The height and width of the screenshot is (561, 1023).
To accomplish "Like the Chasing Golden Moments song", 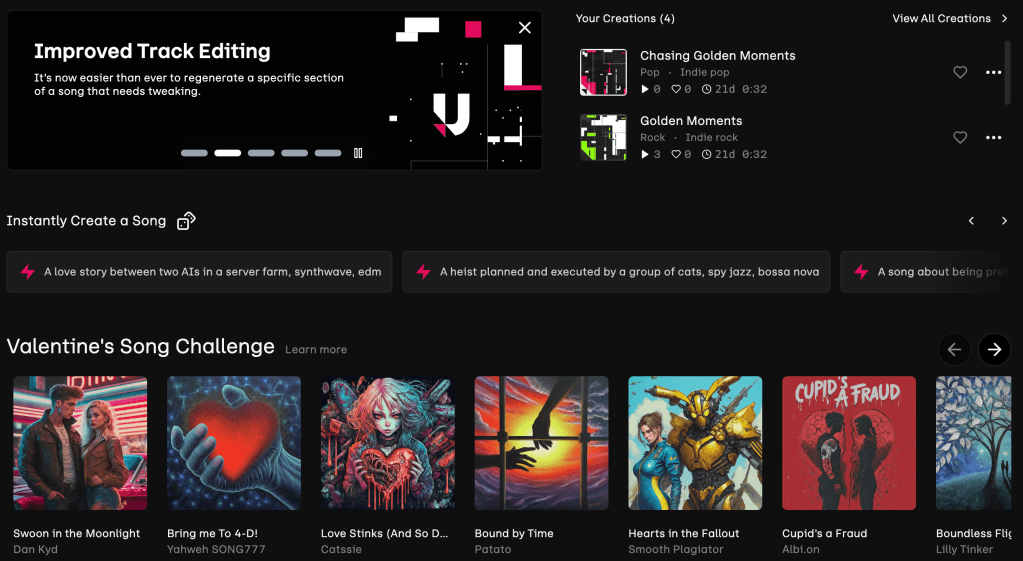I will coord(960,72).
